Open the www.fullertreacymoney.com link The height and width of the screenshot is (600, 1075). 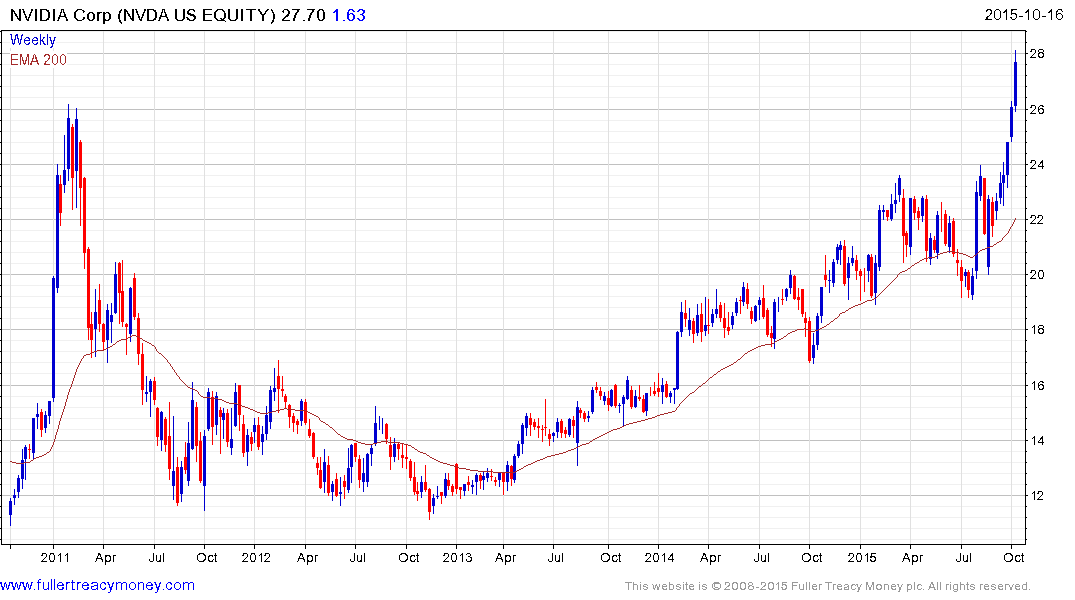tap(97, 585)
